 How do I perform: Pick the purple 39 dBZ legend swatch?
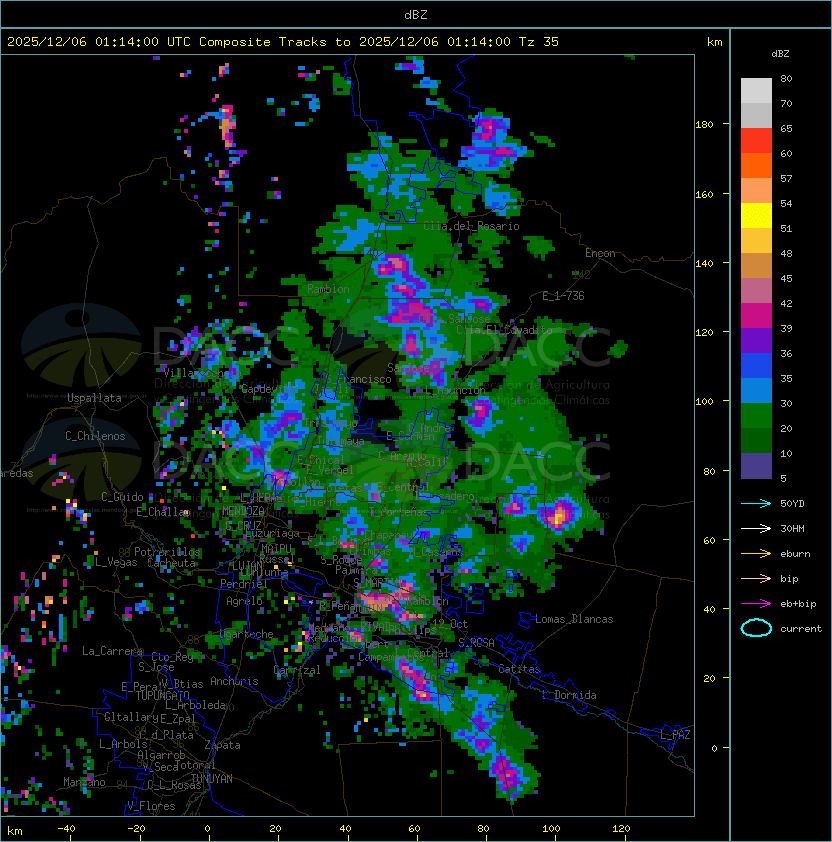[756, 341]
